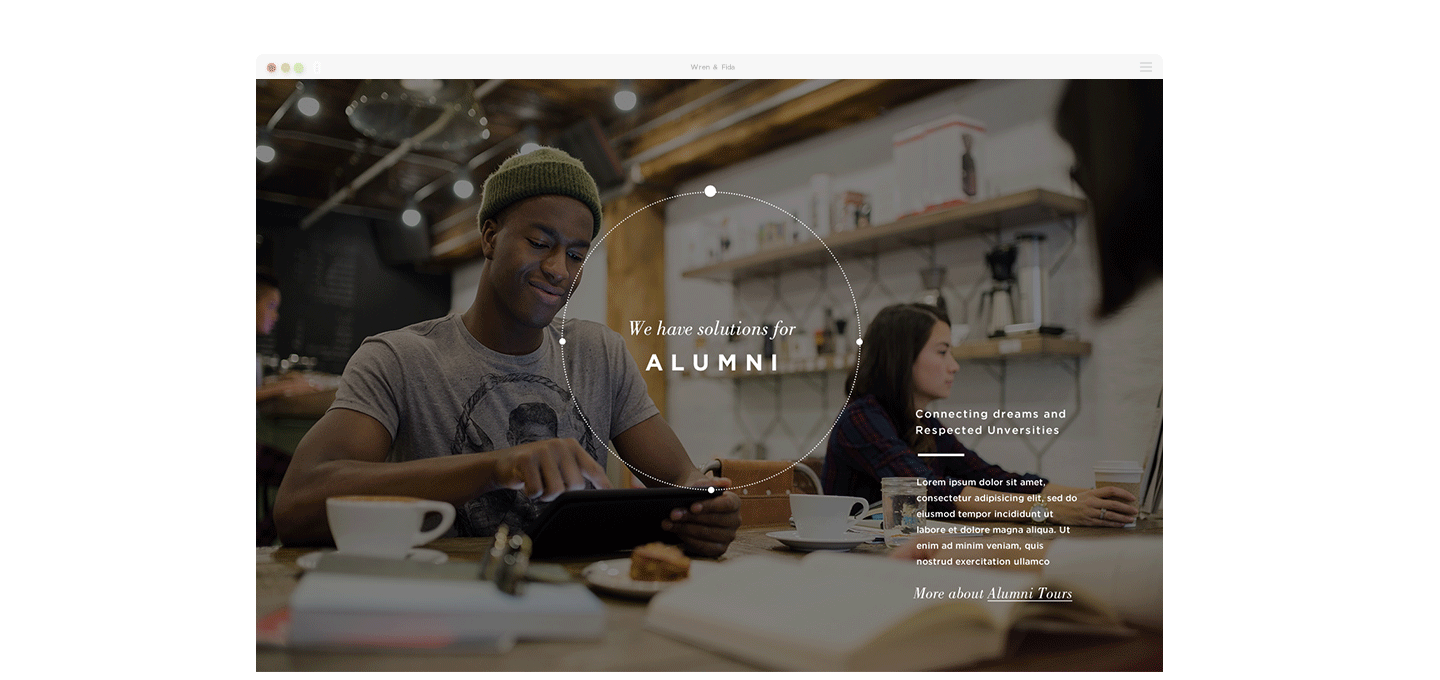Viewport: 1440px width, 680px height.
Task: Select the right dot on the dotted circle
Action: click(859, 342)
